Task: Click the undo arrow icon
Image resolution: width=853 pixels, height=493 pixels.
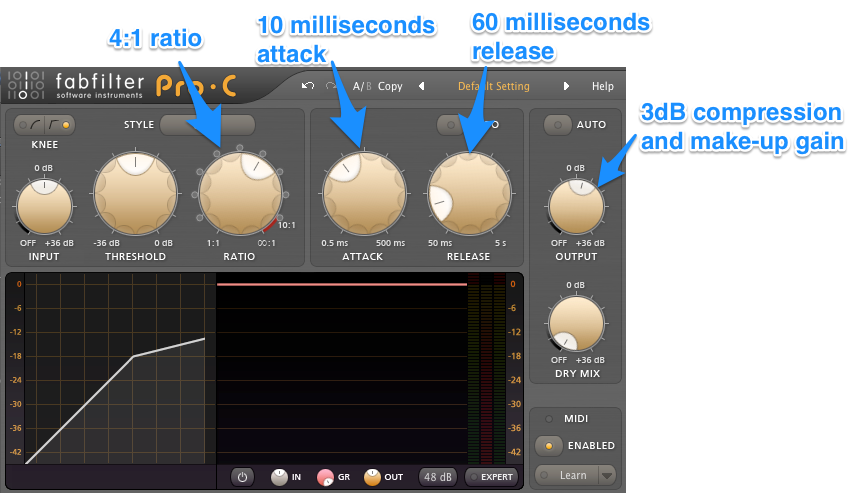Action: [x=308, y=86]
